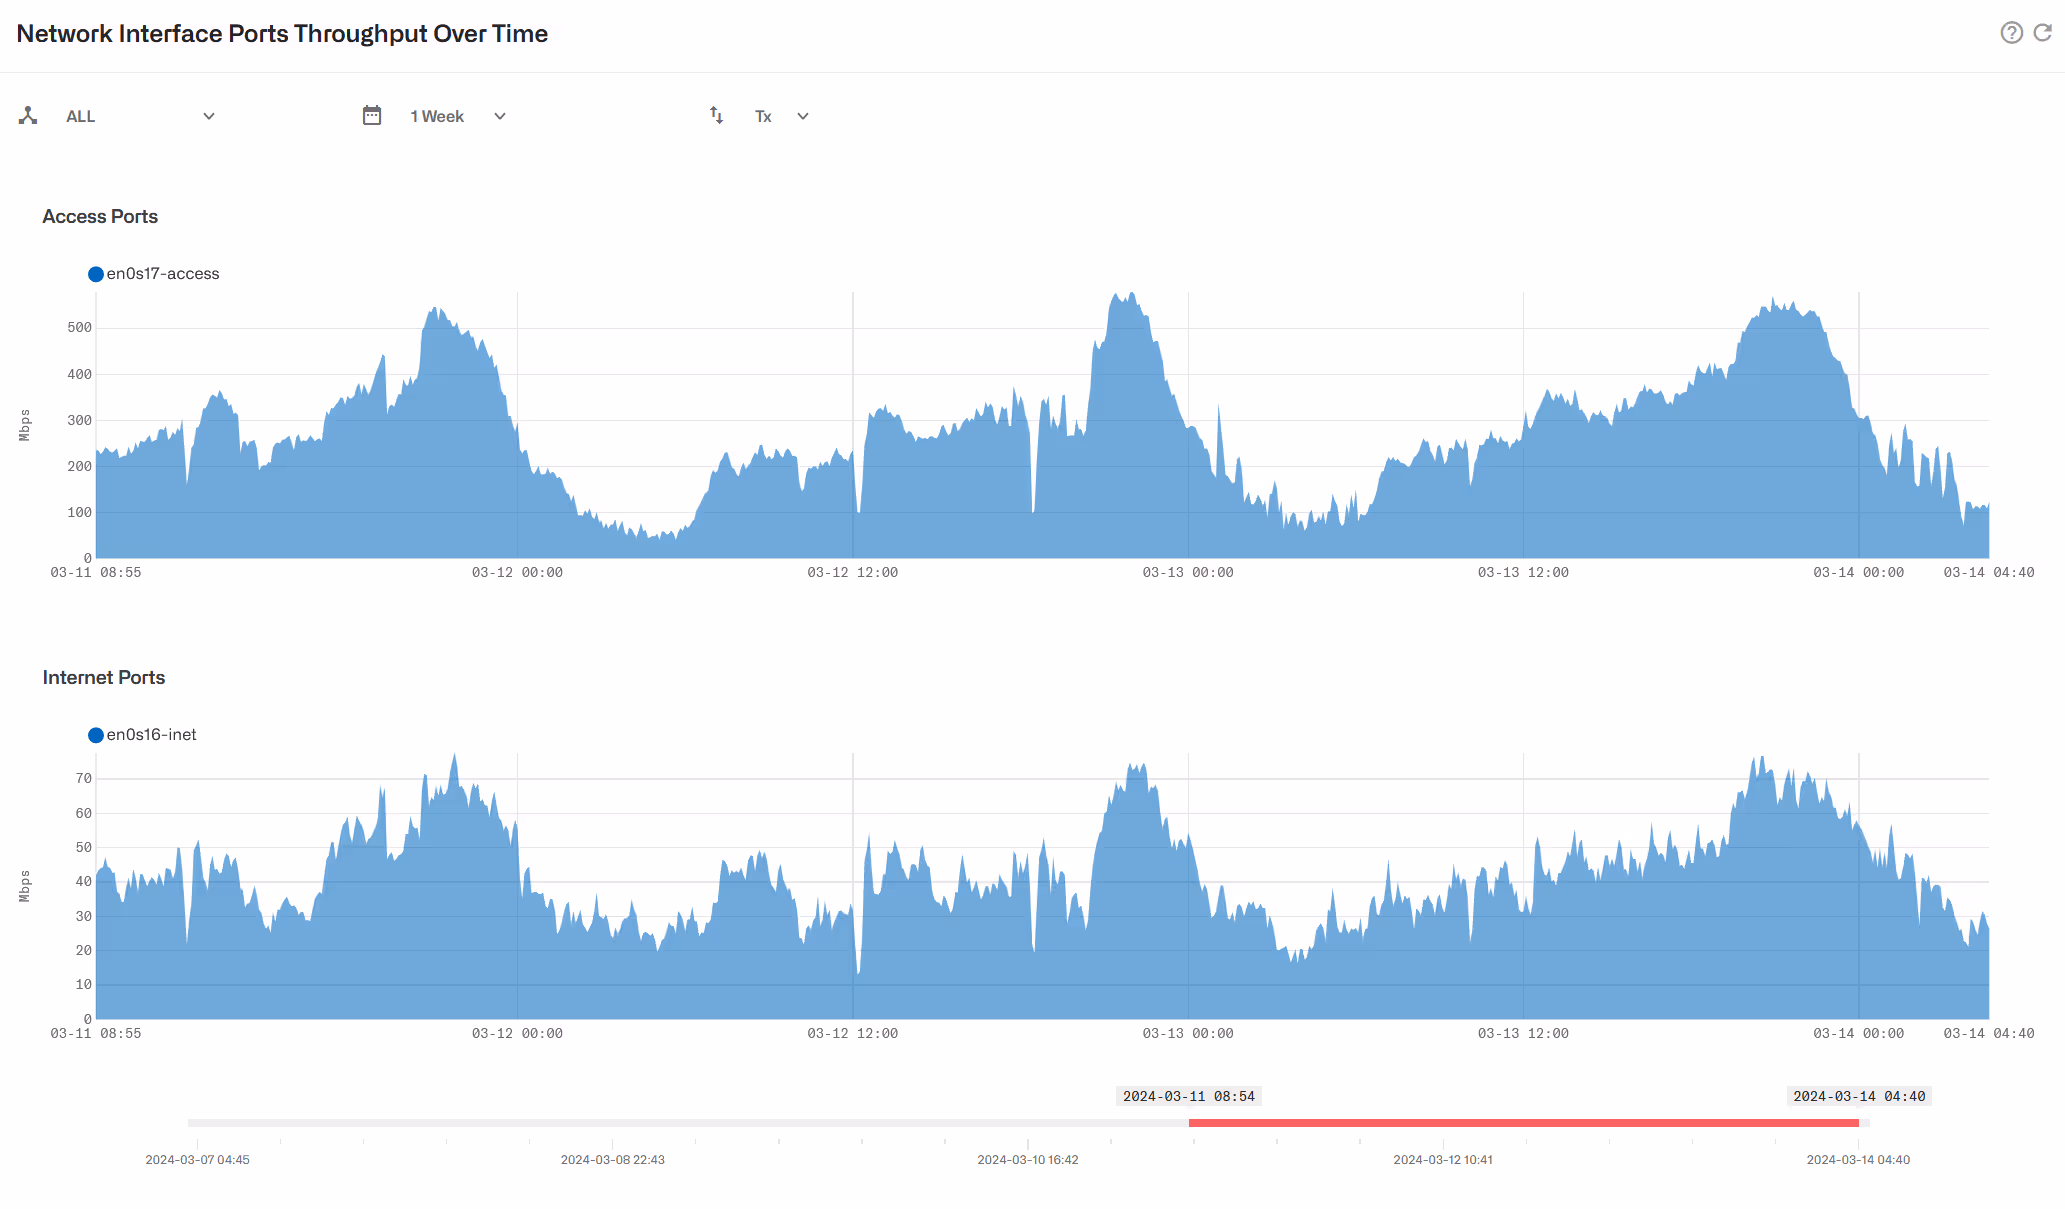This screenshot has width=2065, height=1209.
Task: Click the Access Ports section heading
Action: 100,217
